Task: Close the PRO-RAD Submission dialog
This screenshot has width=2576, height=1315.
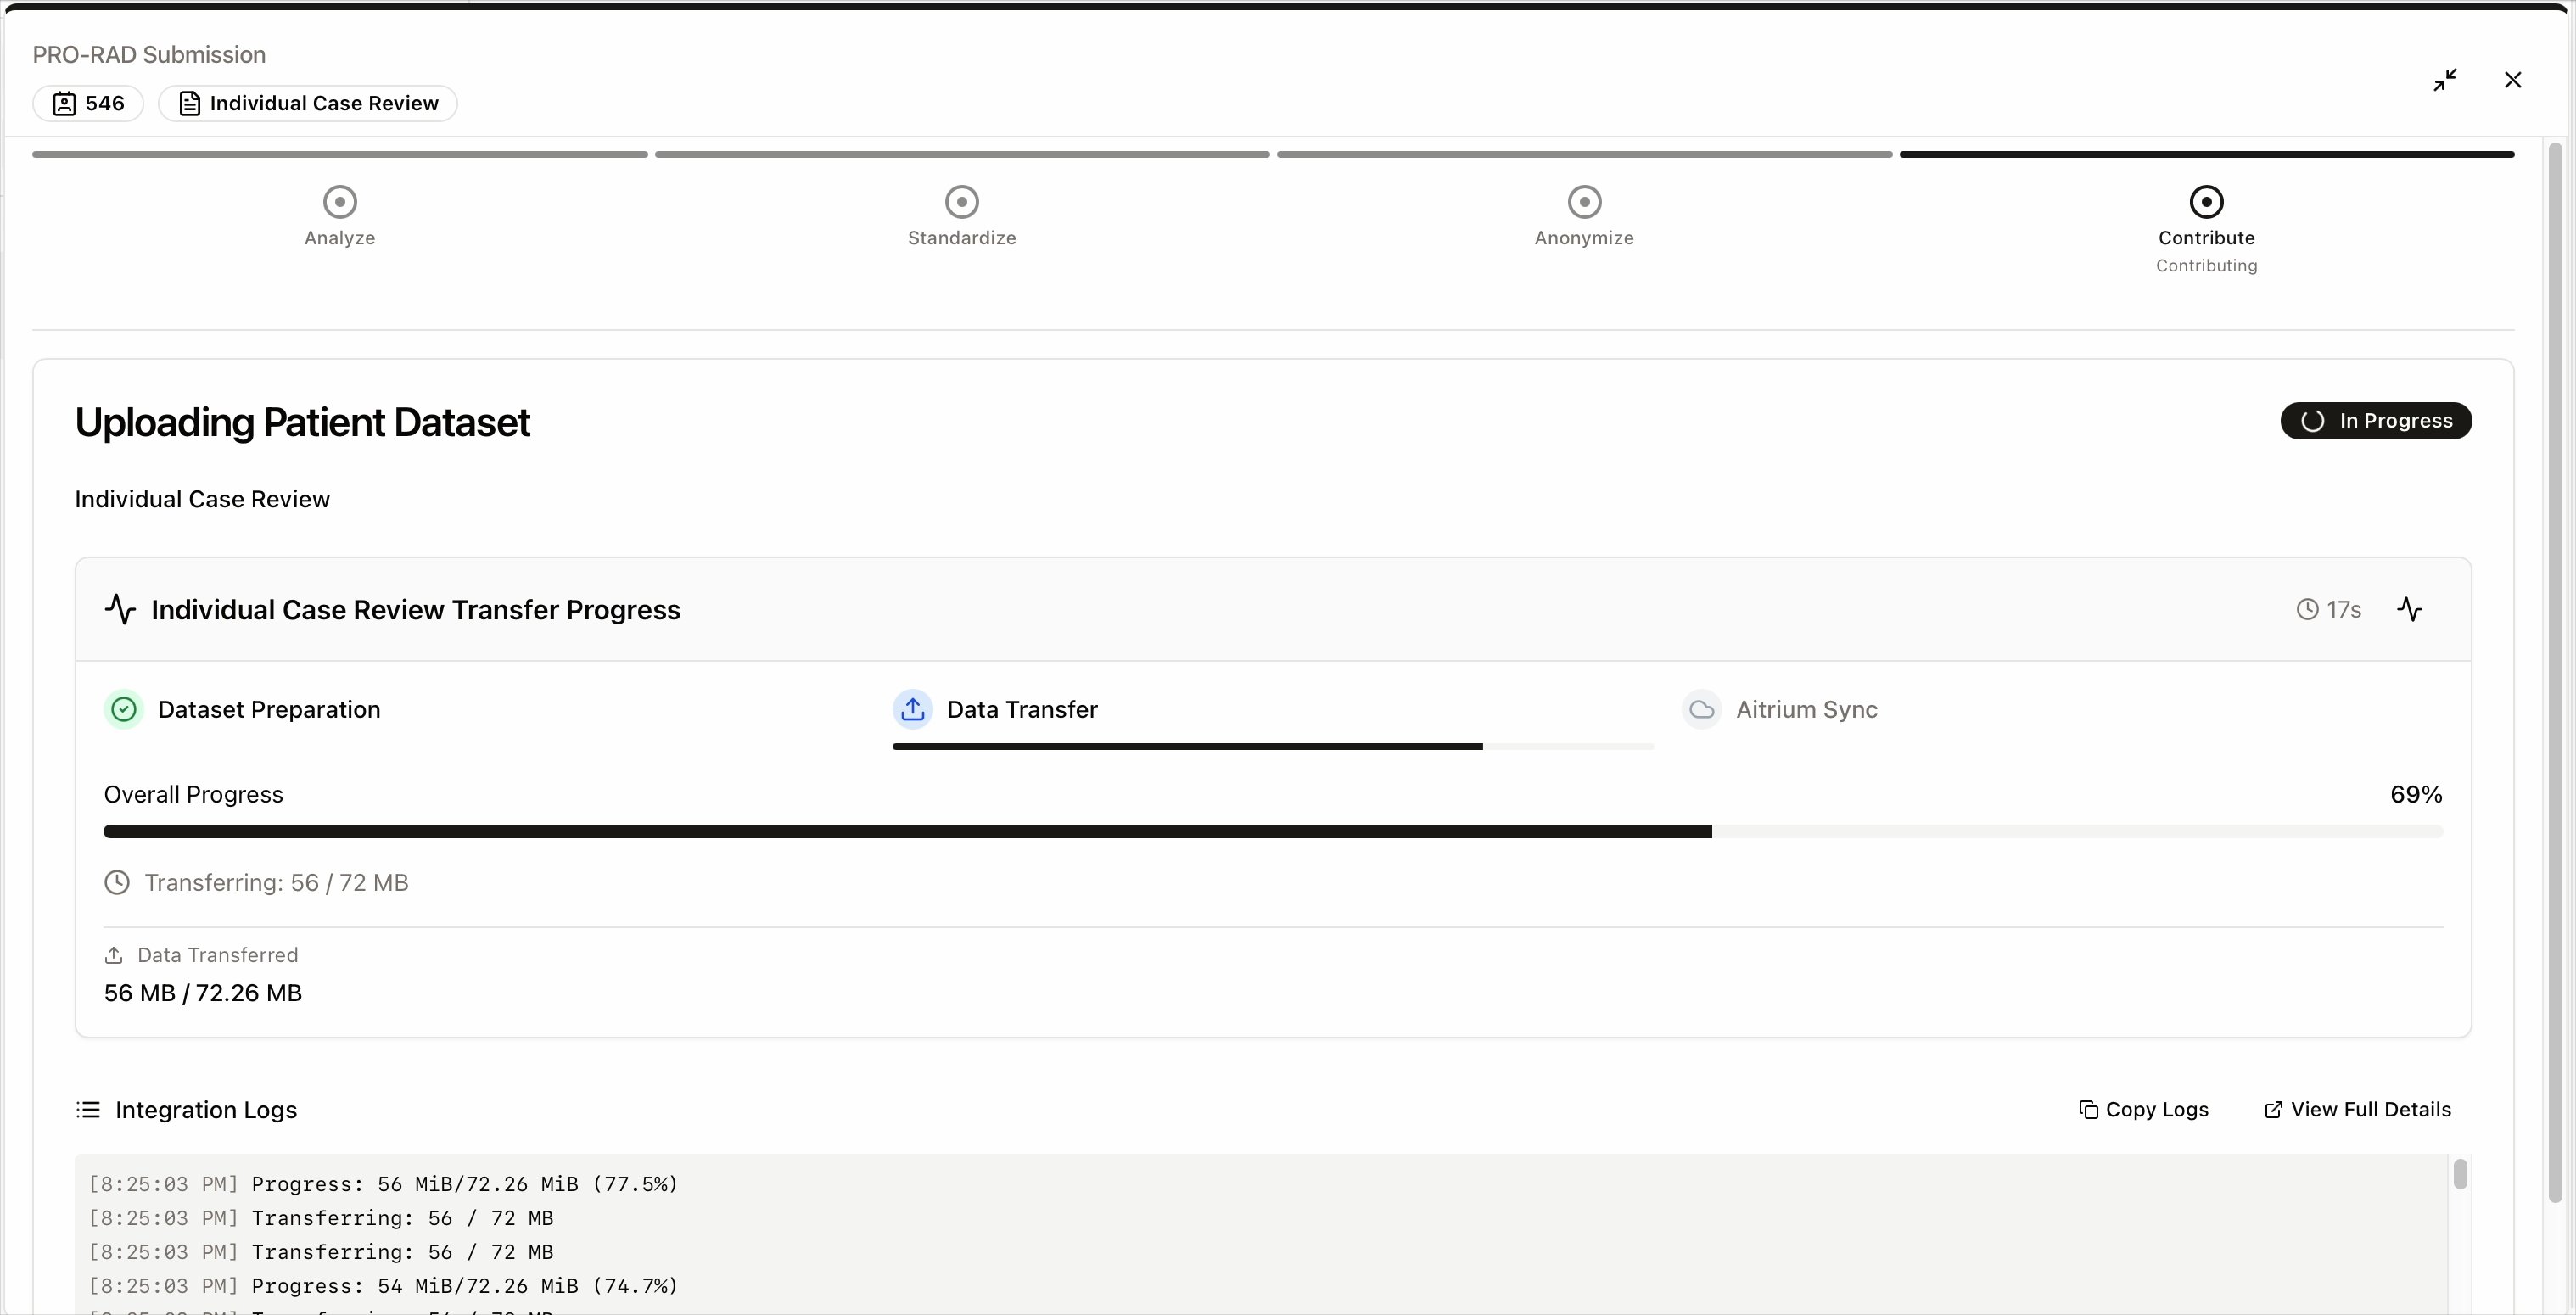Action: click(2513, 80)
